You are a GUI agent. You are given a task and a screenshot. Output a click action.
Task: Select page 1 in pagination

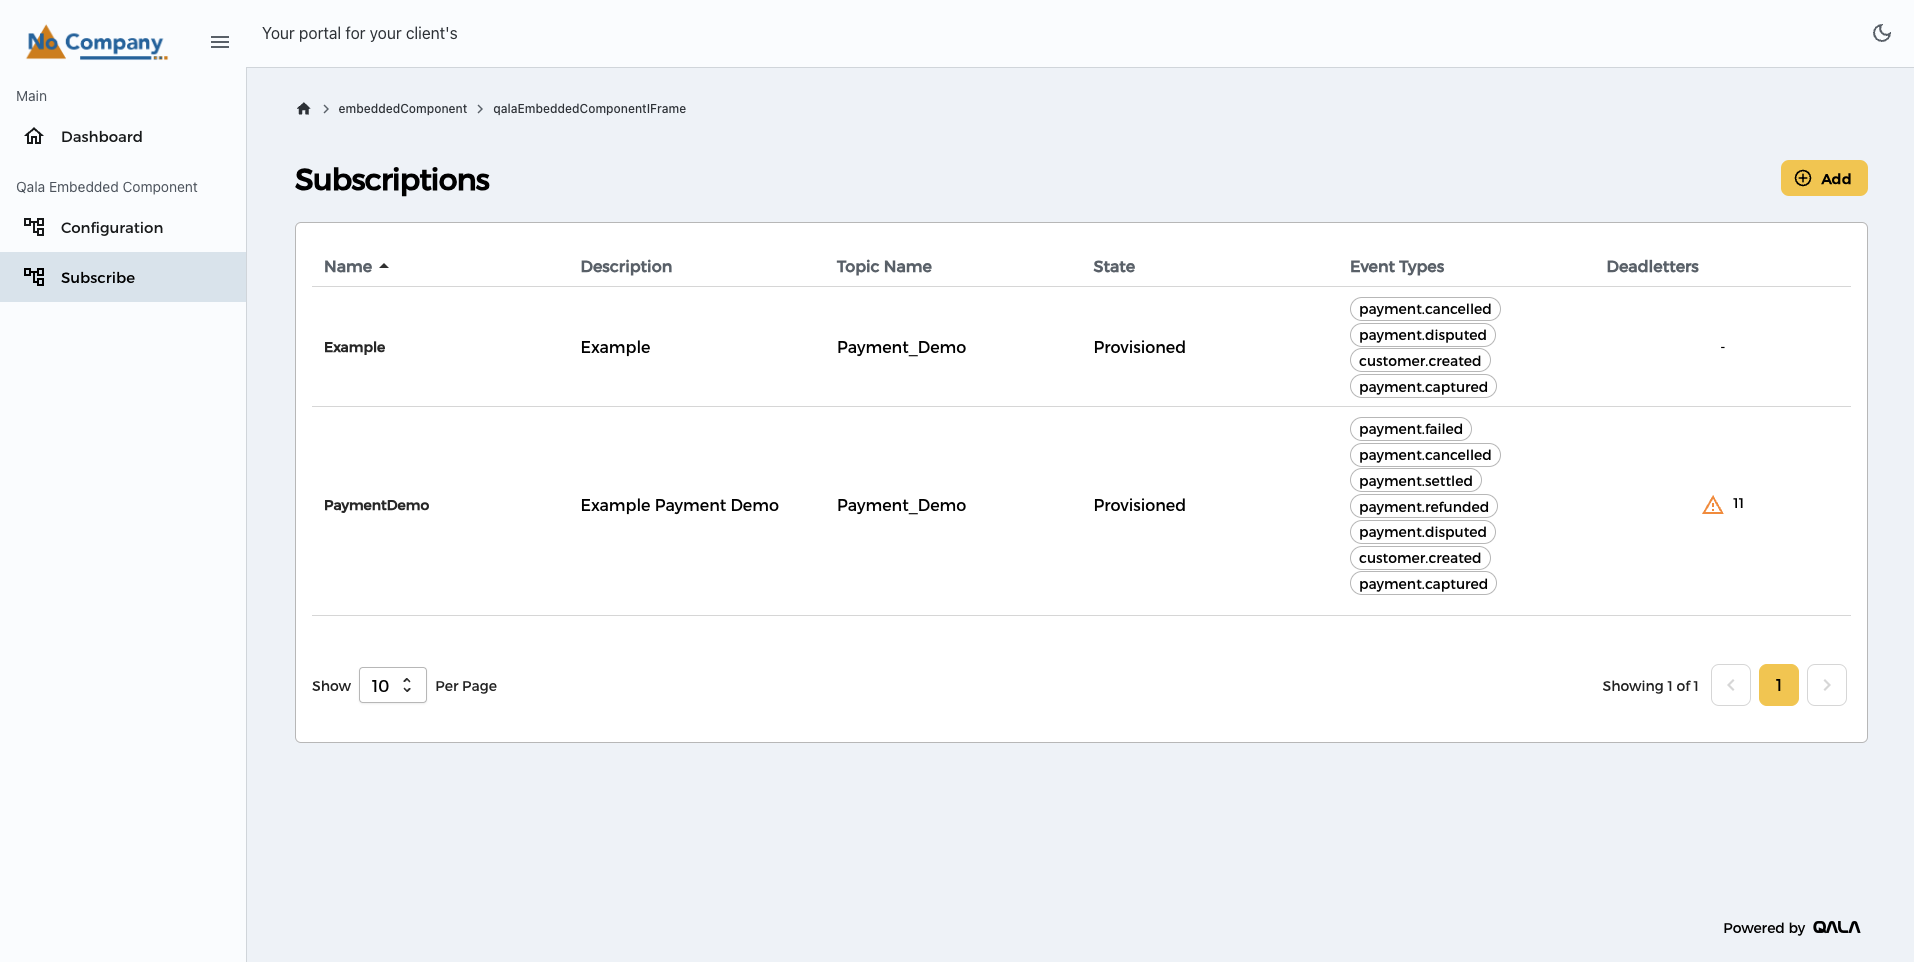(1779, 685)
